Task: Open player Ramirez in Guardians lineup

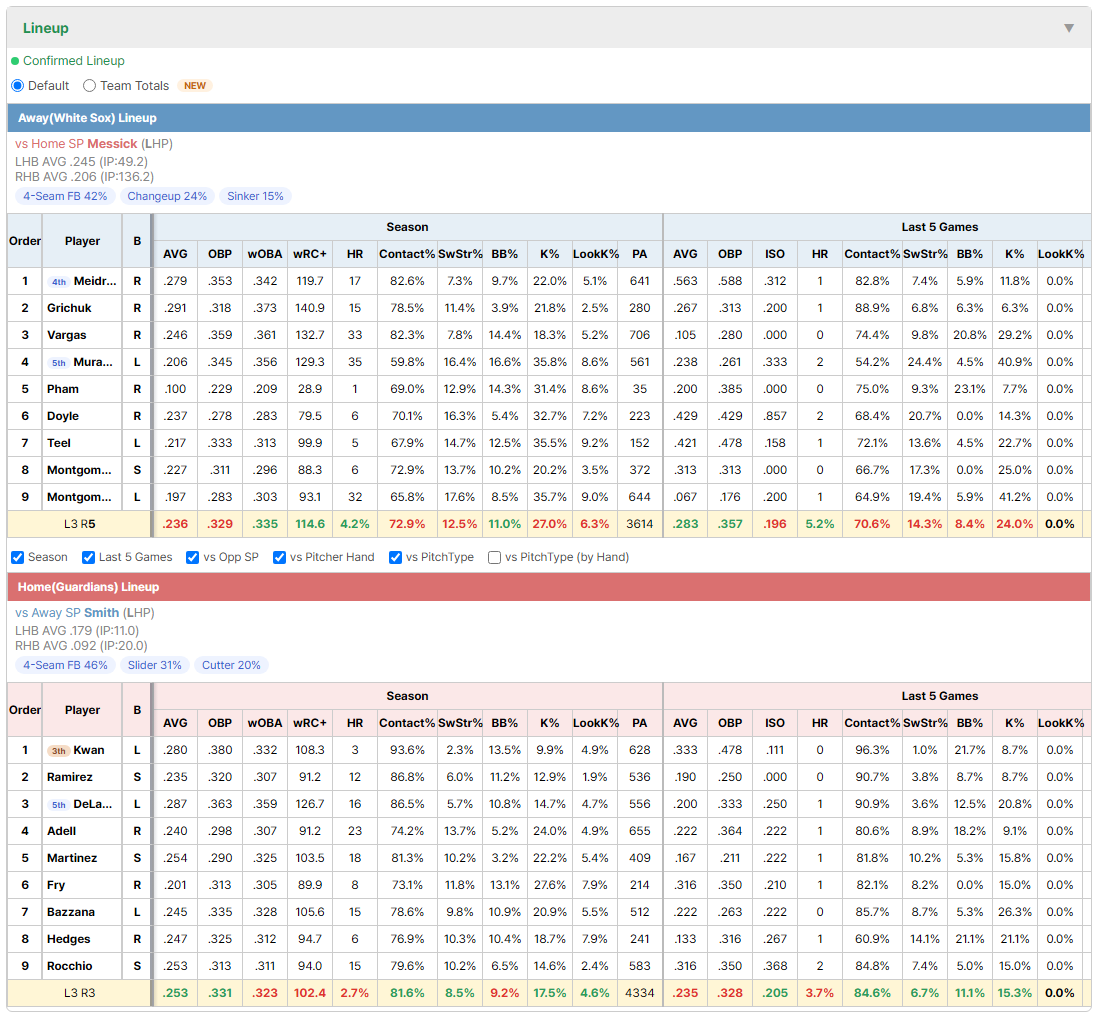Action: tap(70, 777)
